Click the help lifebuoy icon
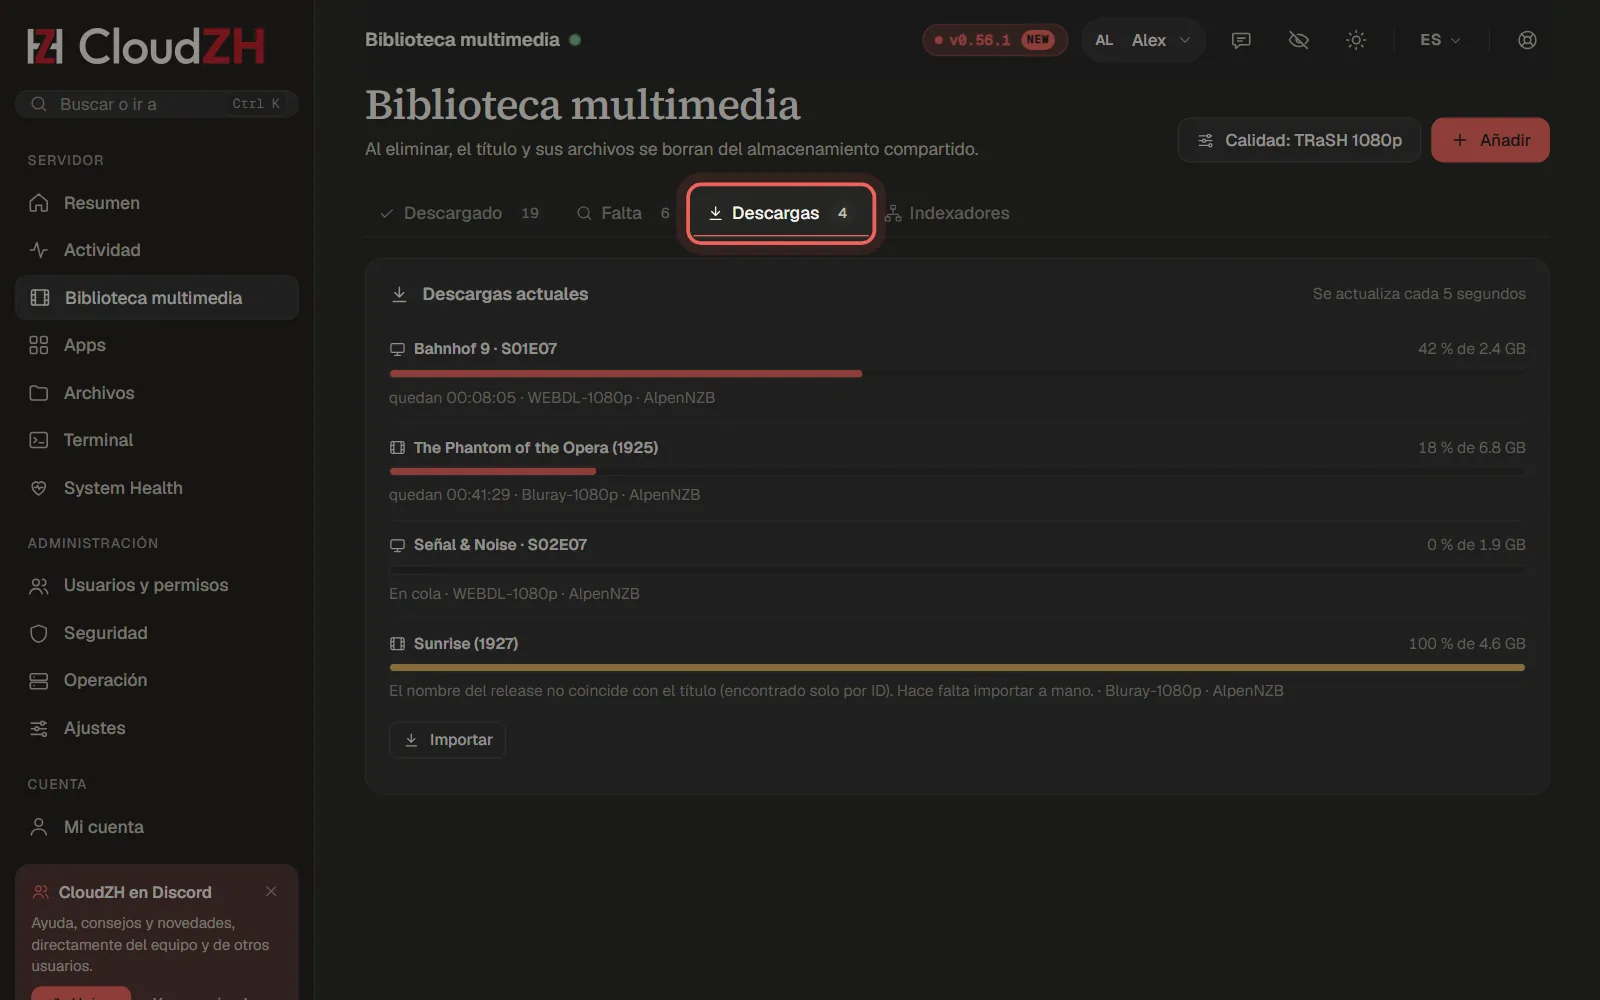The height and width of the screenshot is (1000, 1600). (1527, 40)
